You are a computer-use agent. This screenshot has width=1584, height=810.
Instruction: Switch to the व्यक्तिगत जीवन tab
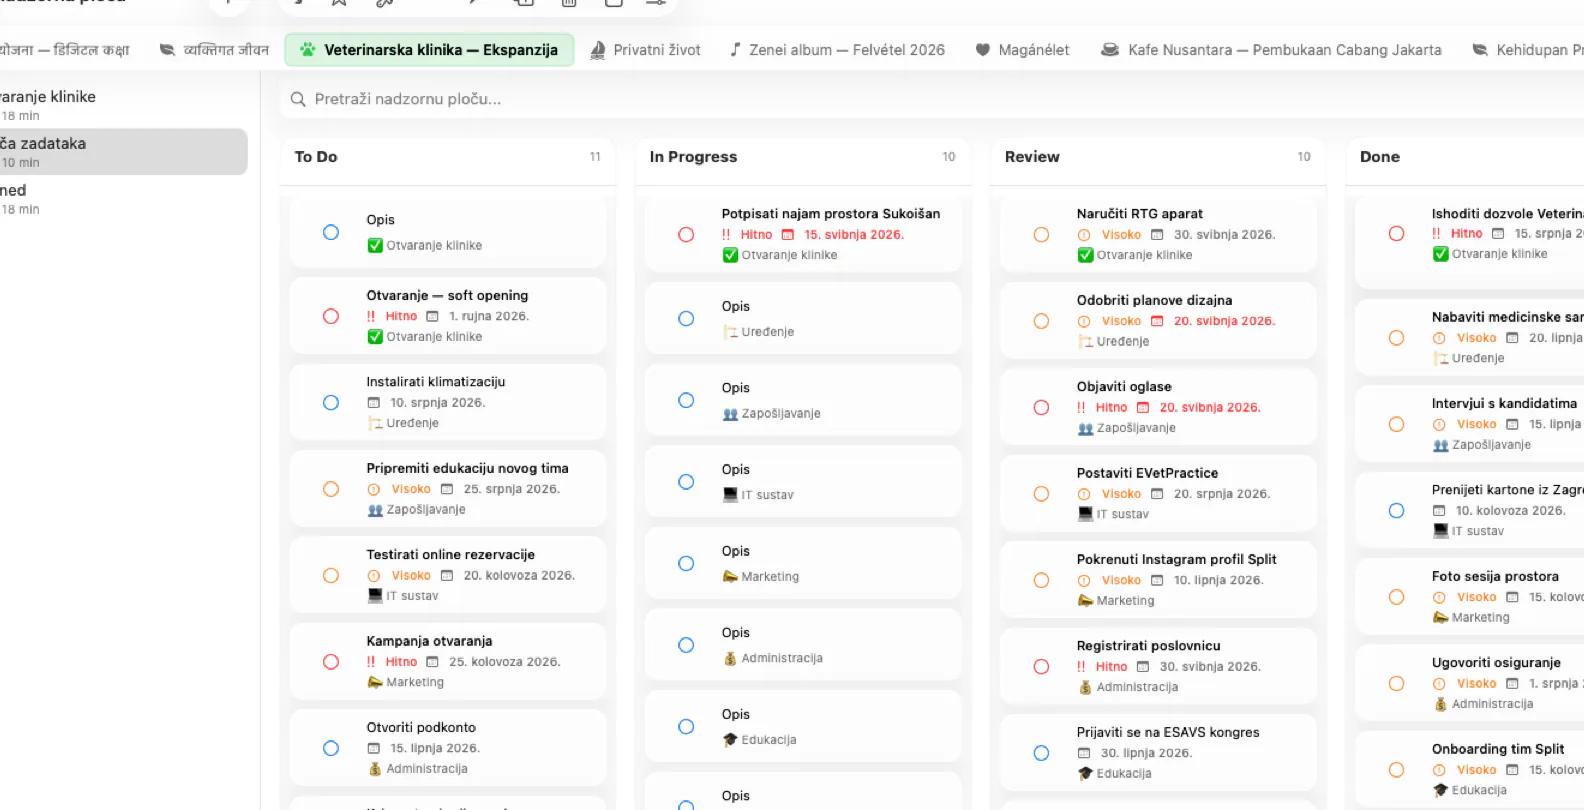pos(215,50)
